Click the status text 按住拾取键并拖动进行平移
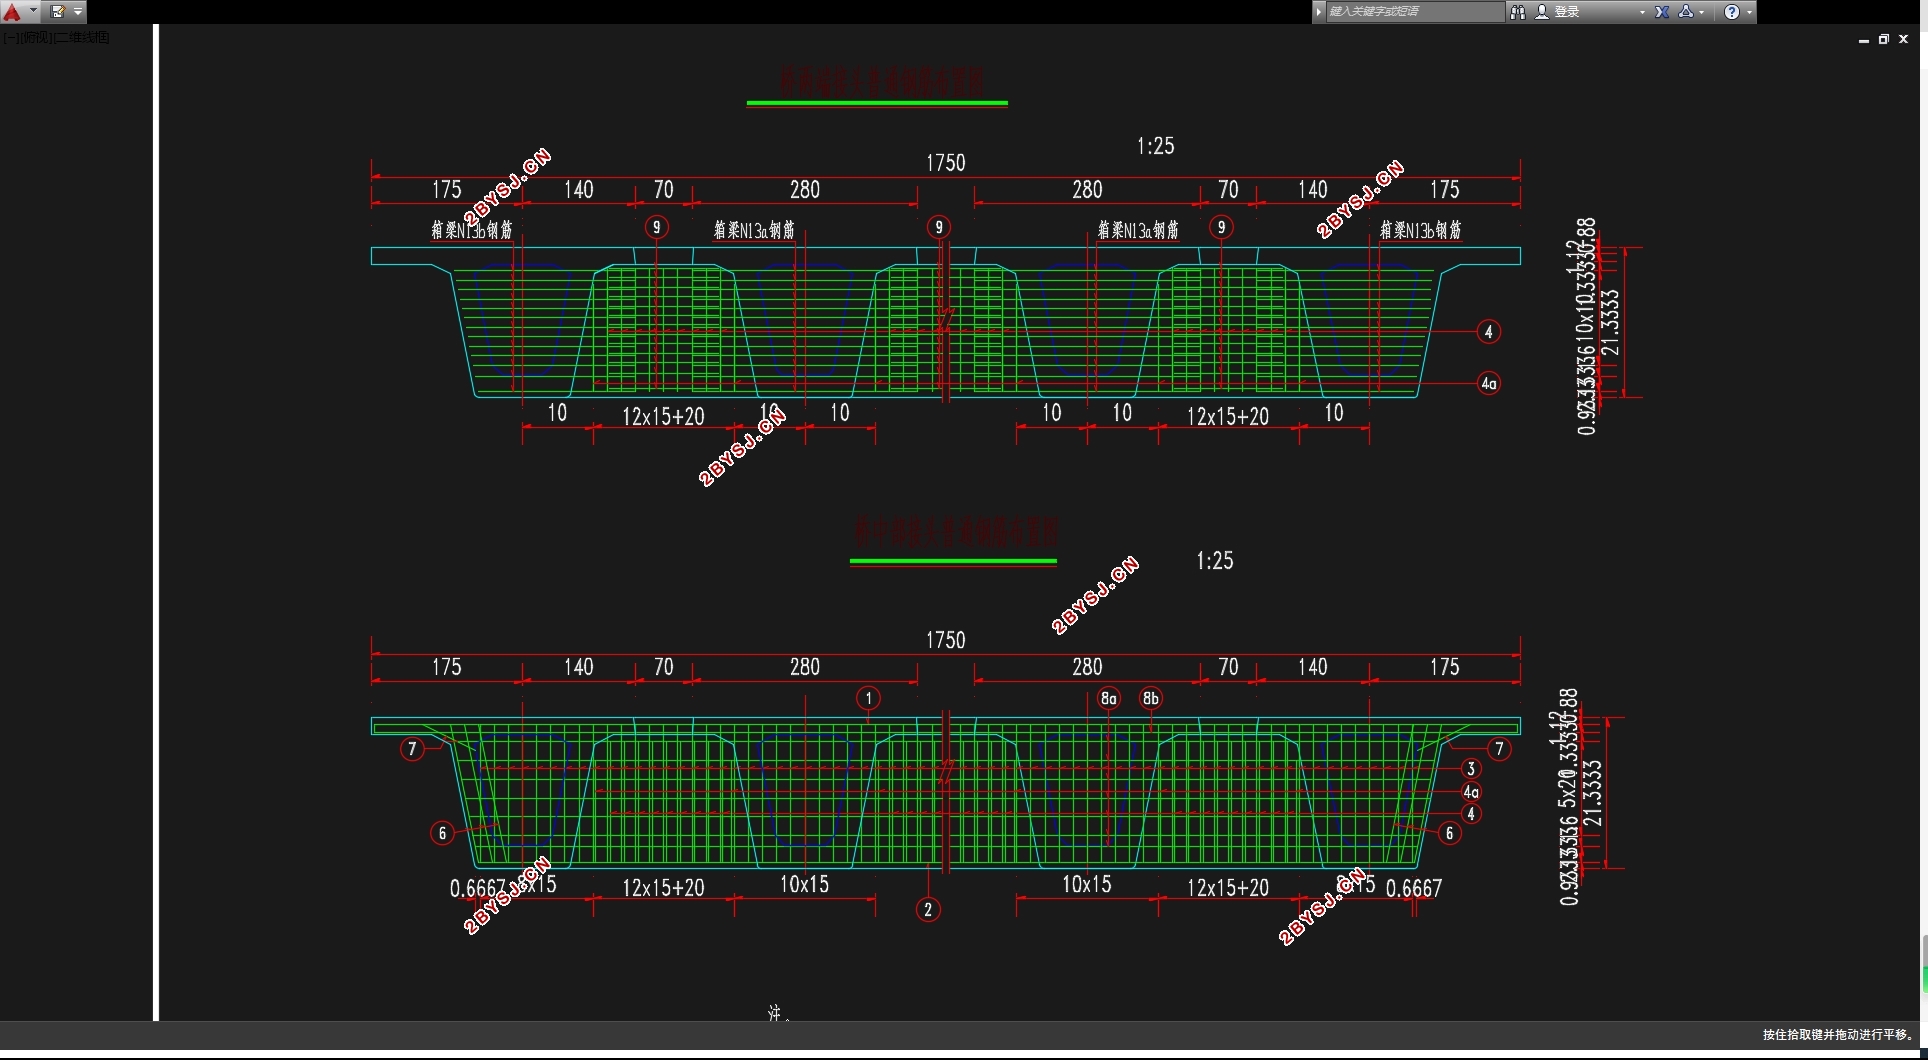 (1838, 1035)
